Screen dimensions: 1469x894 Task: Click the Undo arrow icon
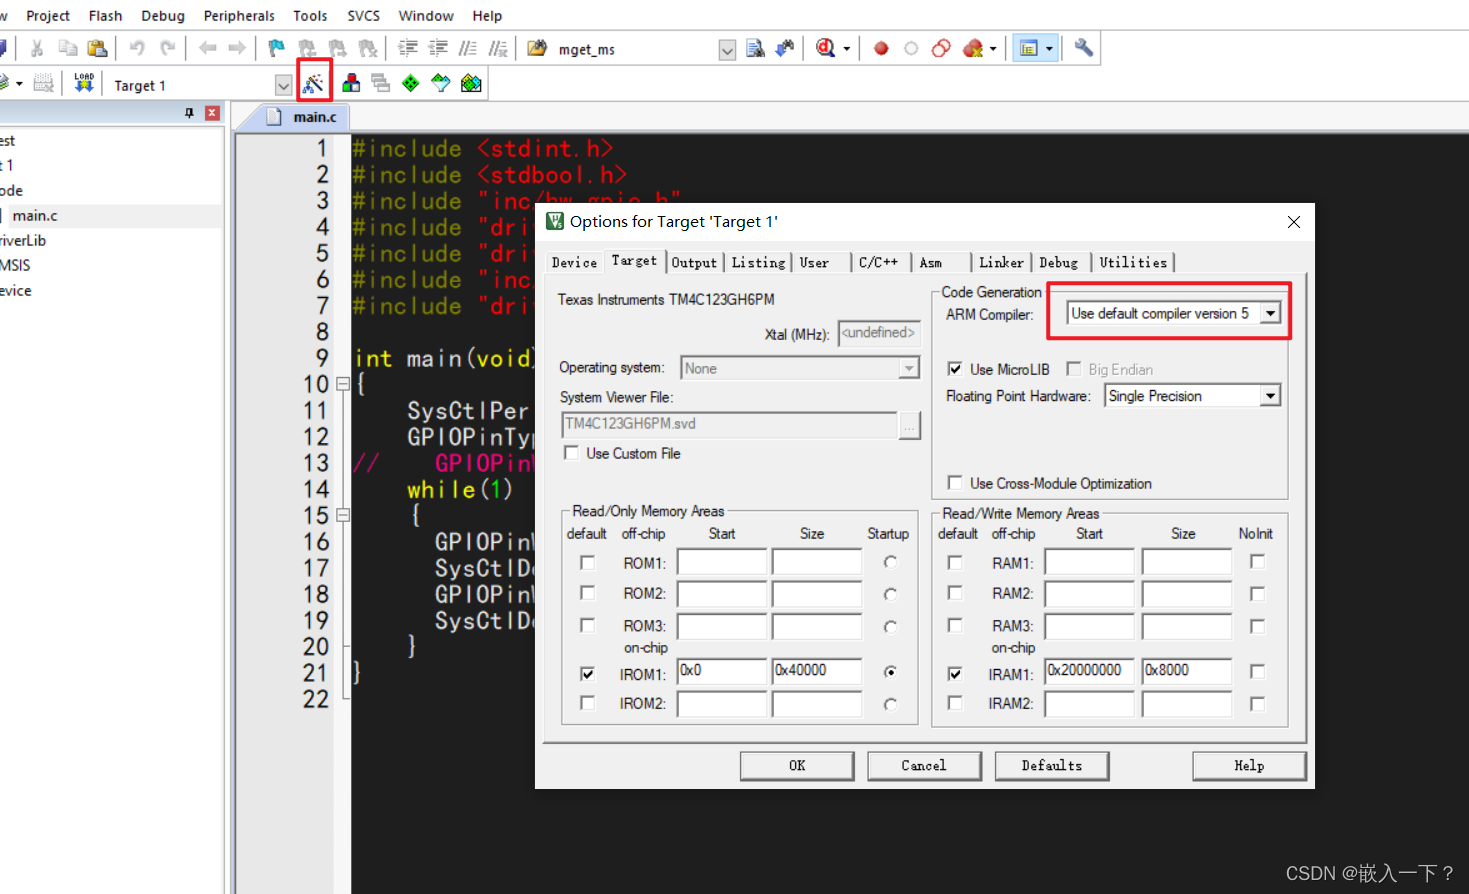[137, 48]
